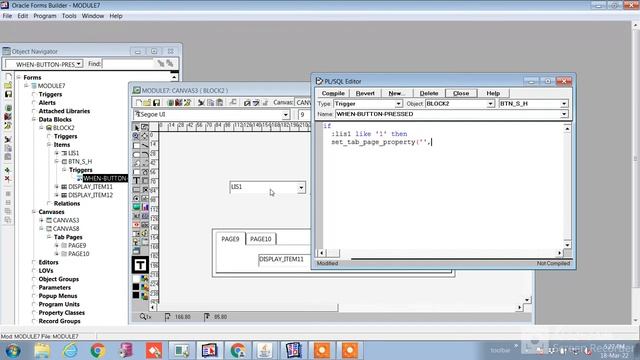
Task: Click Cut icon in Layout Editor toolbar
Action: [x=201, y=102]
